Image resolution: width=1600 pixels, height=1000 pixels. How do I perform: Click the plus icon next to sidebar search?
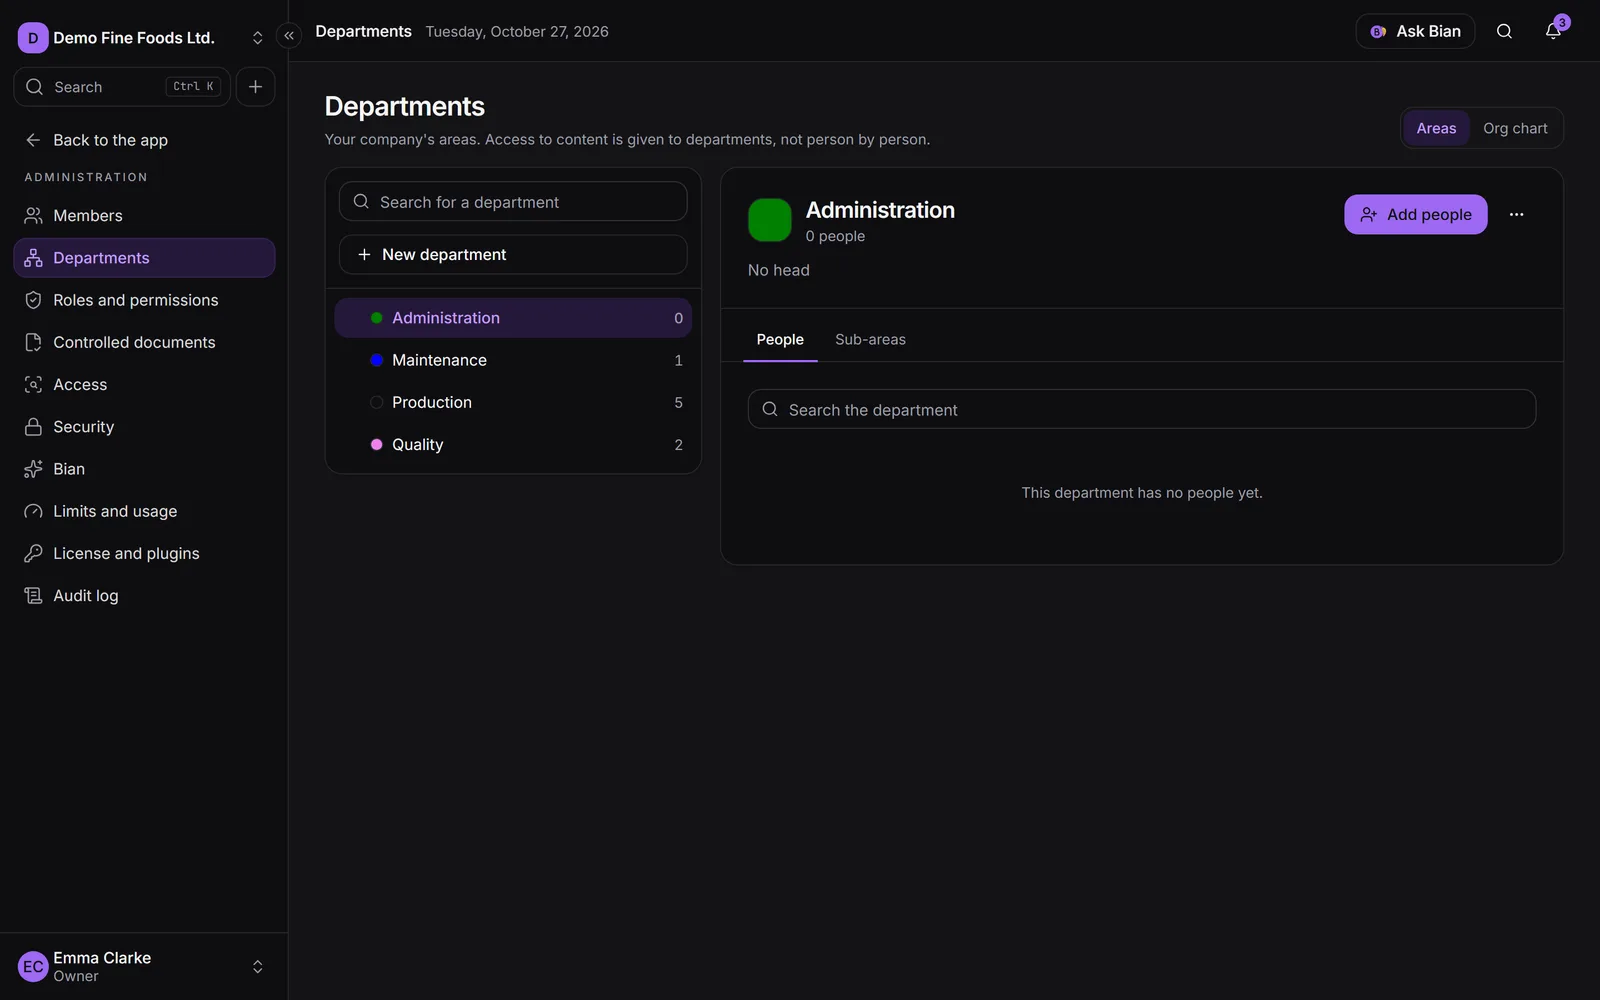pos(255,87)
